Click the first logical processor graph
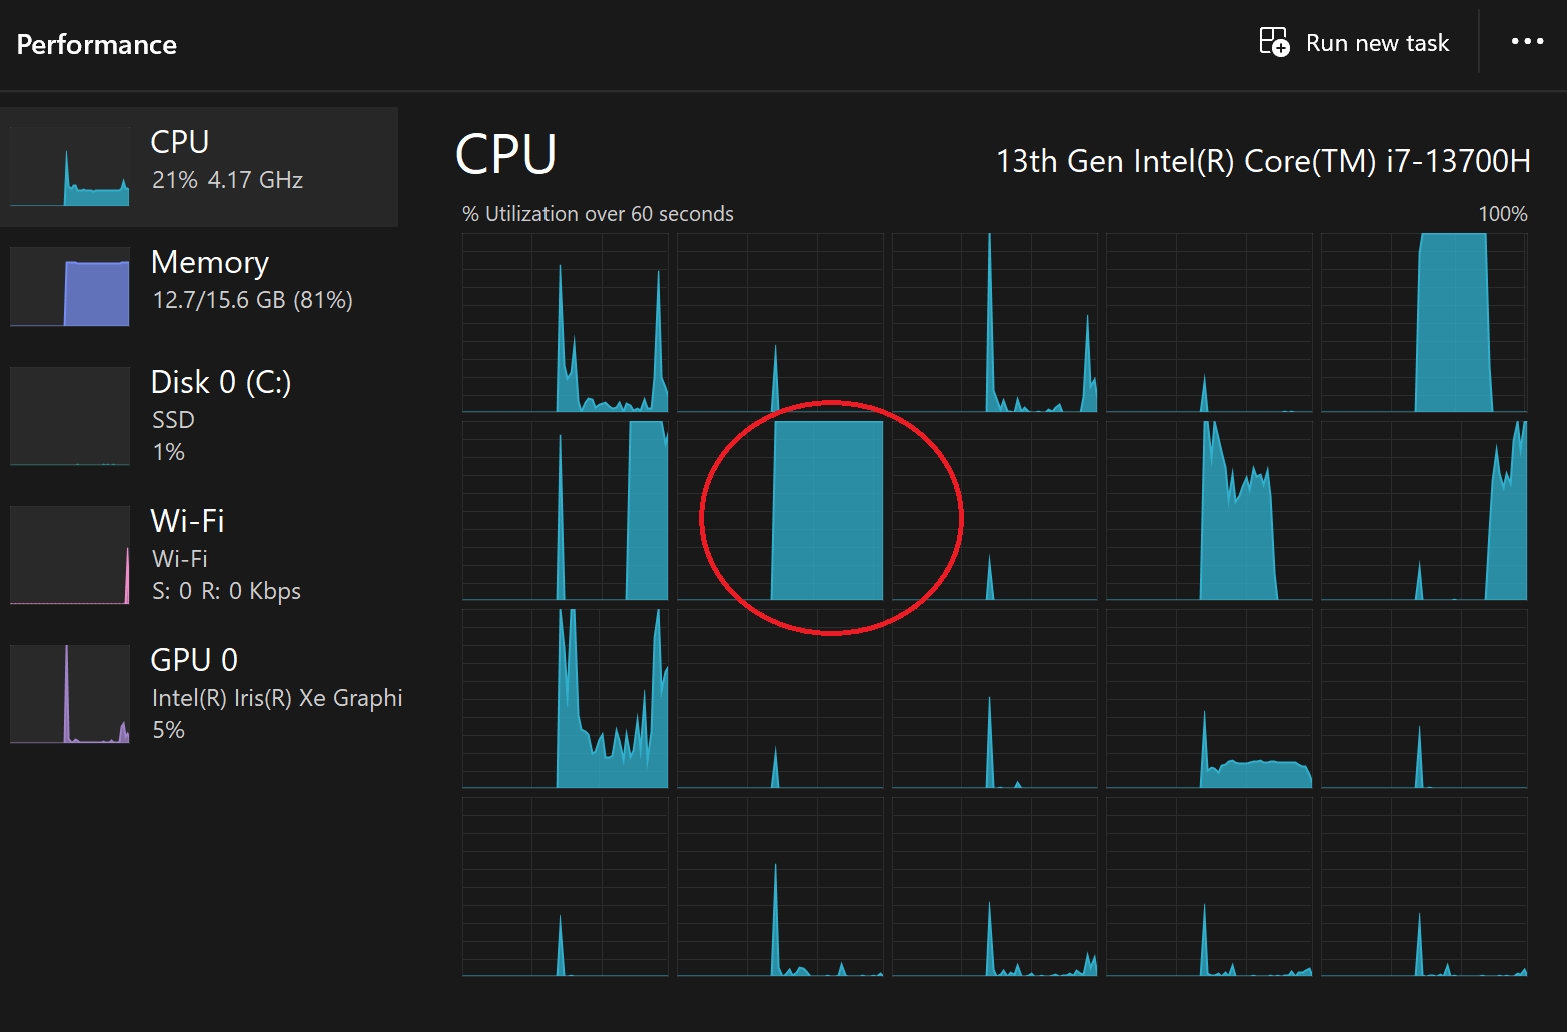The width and height of the screenshot is (1567, 1032). coord(565,323)
